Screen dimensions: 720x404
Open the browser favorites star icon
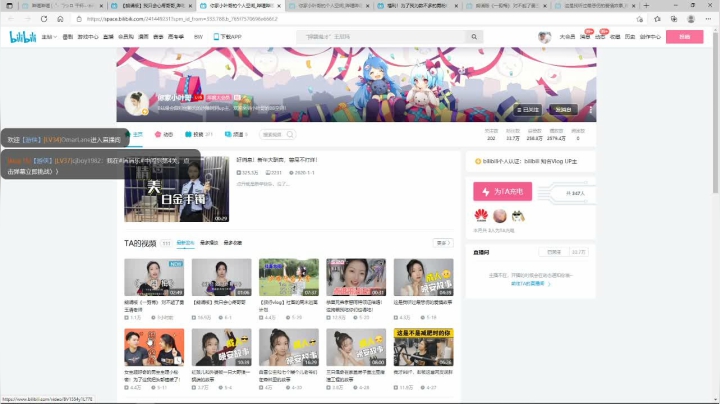(x=657, y=19)
